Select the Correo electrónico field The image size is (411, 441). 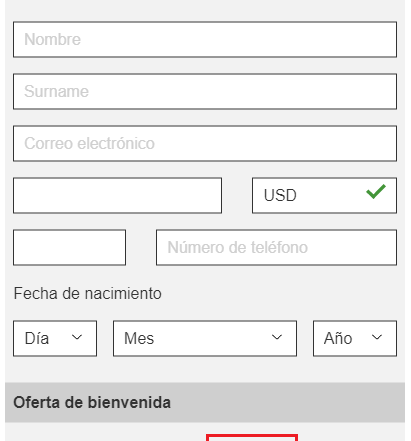[x=205, y=143]
